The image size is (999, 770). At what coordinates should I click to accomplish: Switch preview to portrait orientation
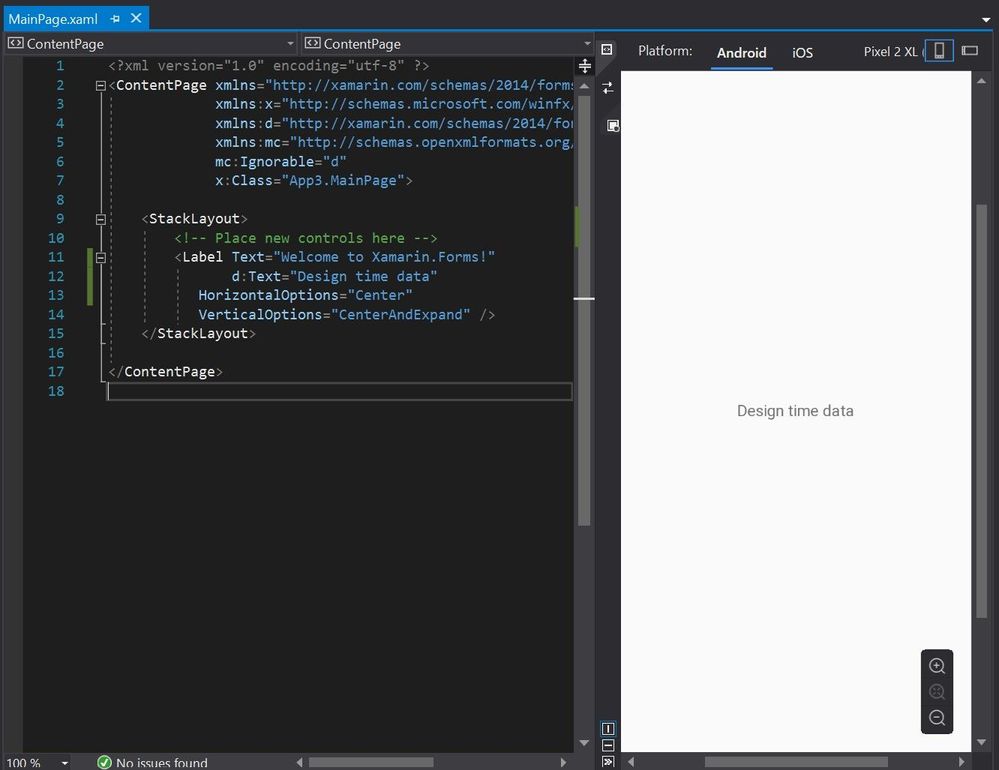939,51
